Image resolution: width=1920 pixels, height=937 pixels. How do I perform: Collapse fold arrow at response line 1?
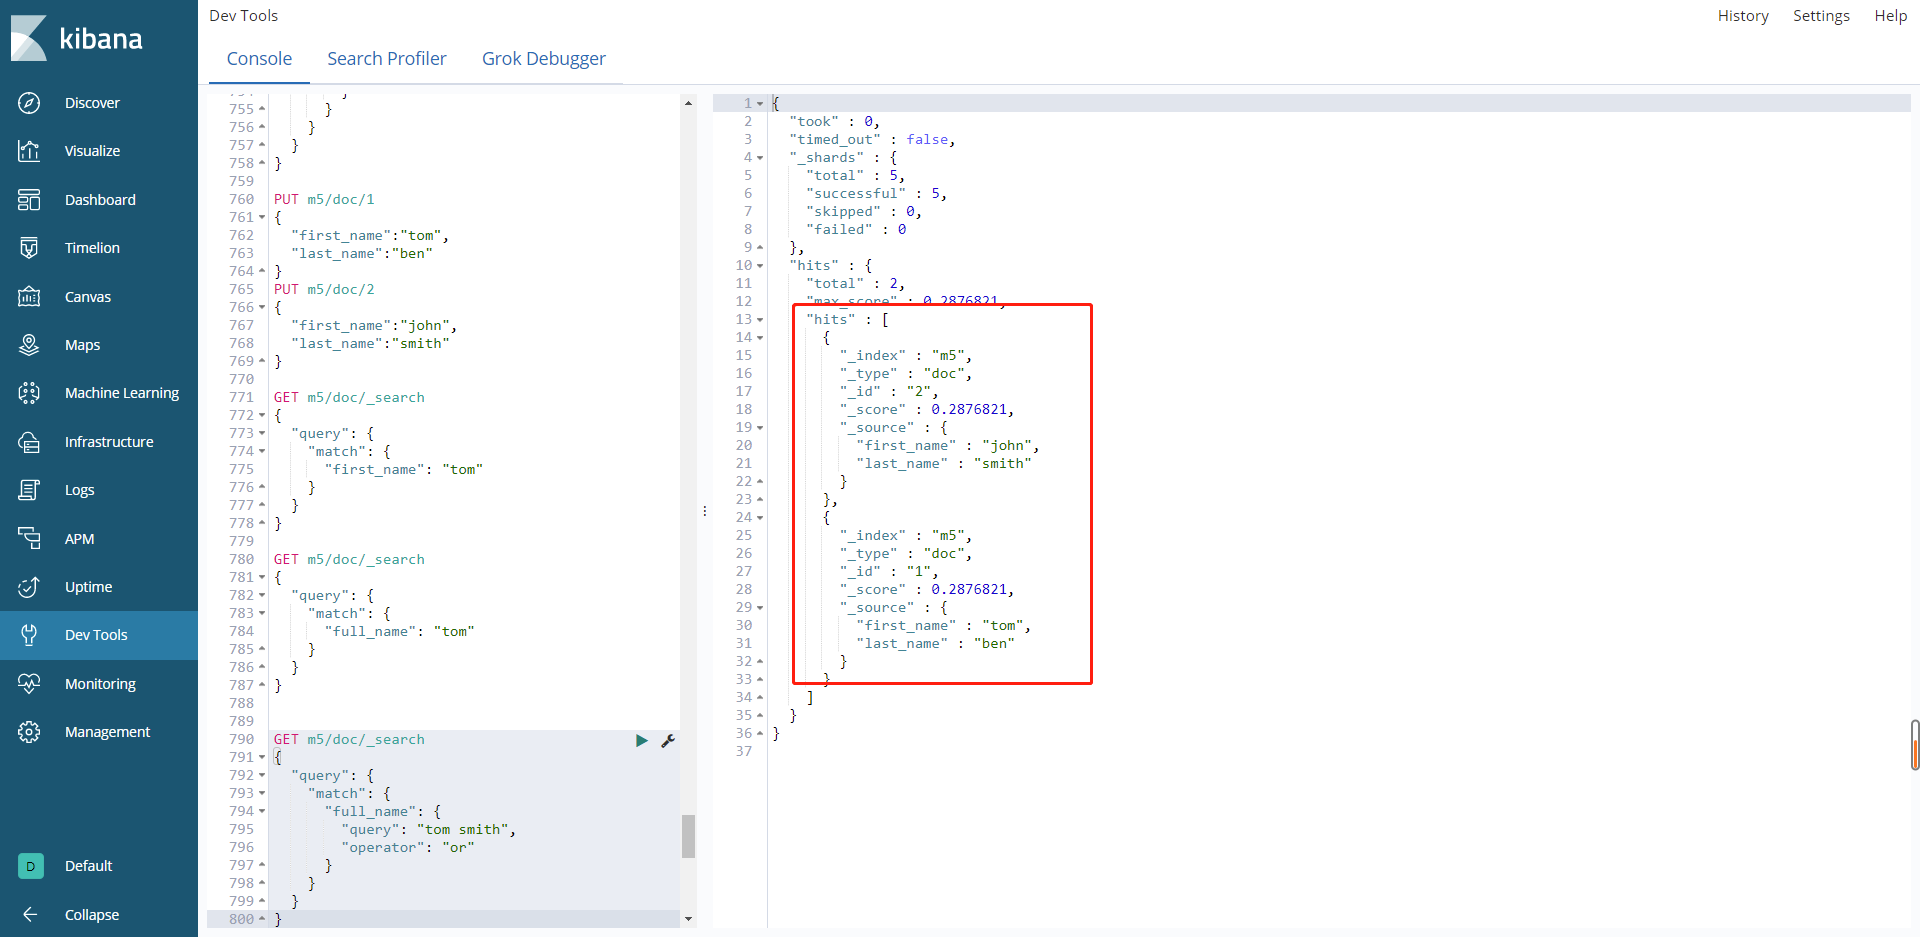click(760, 103)
